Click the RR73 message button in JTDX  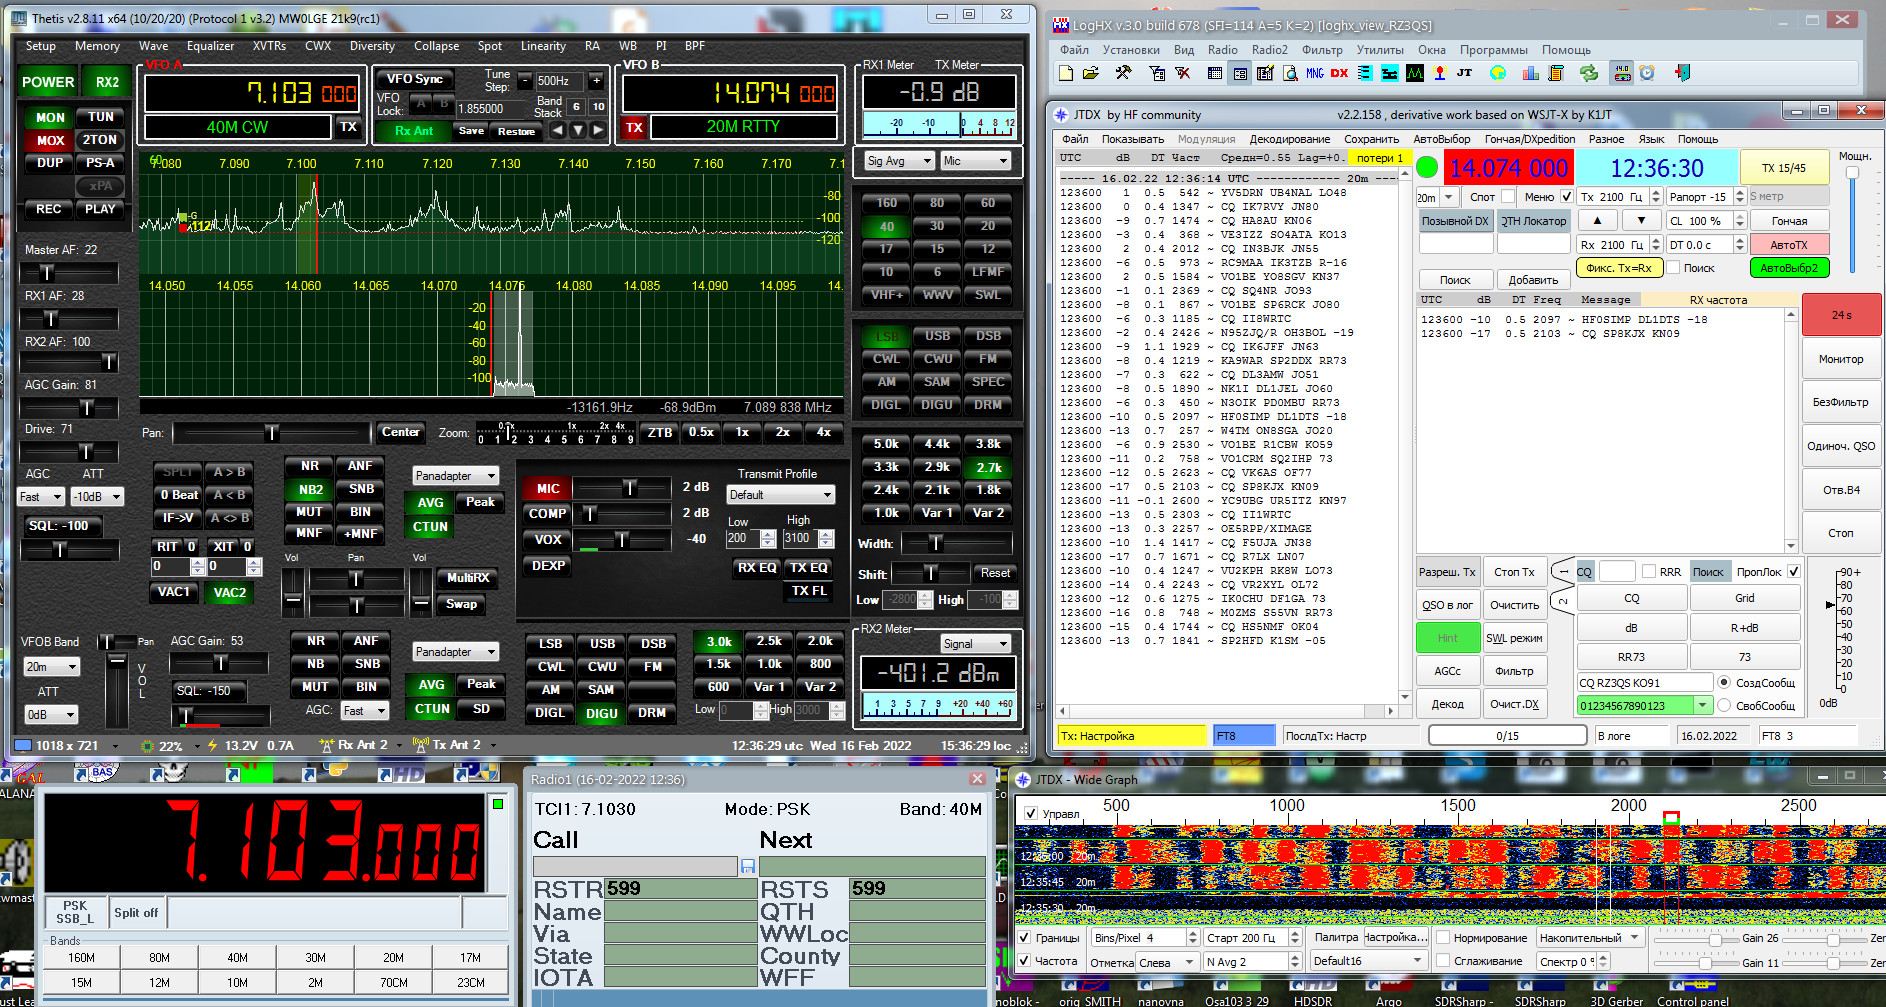(1631, 657)
